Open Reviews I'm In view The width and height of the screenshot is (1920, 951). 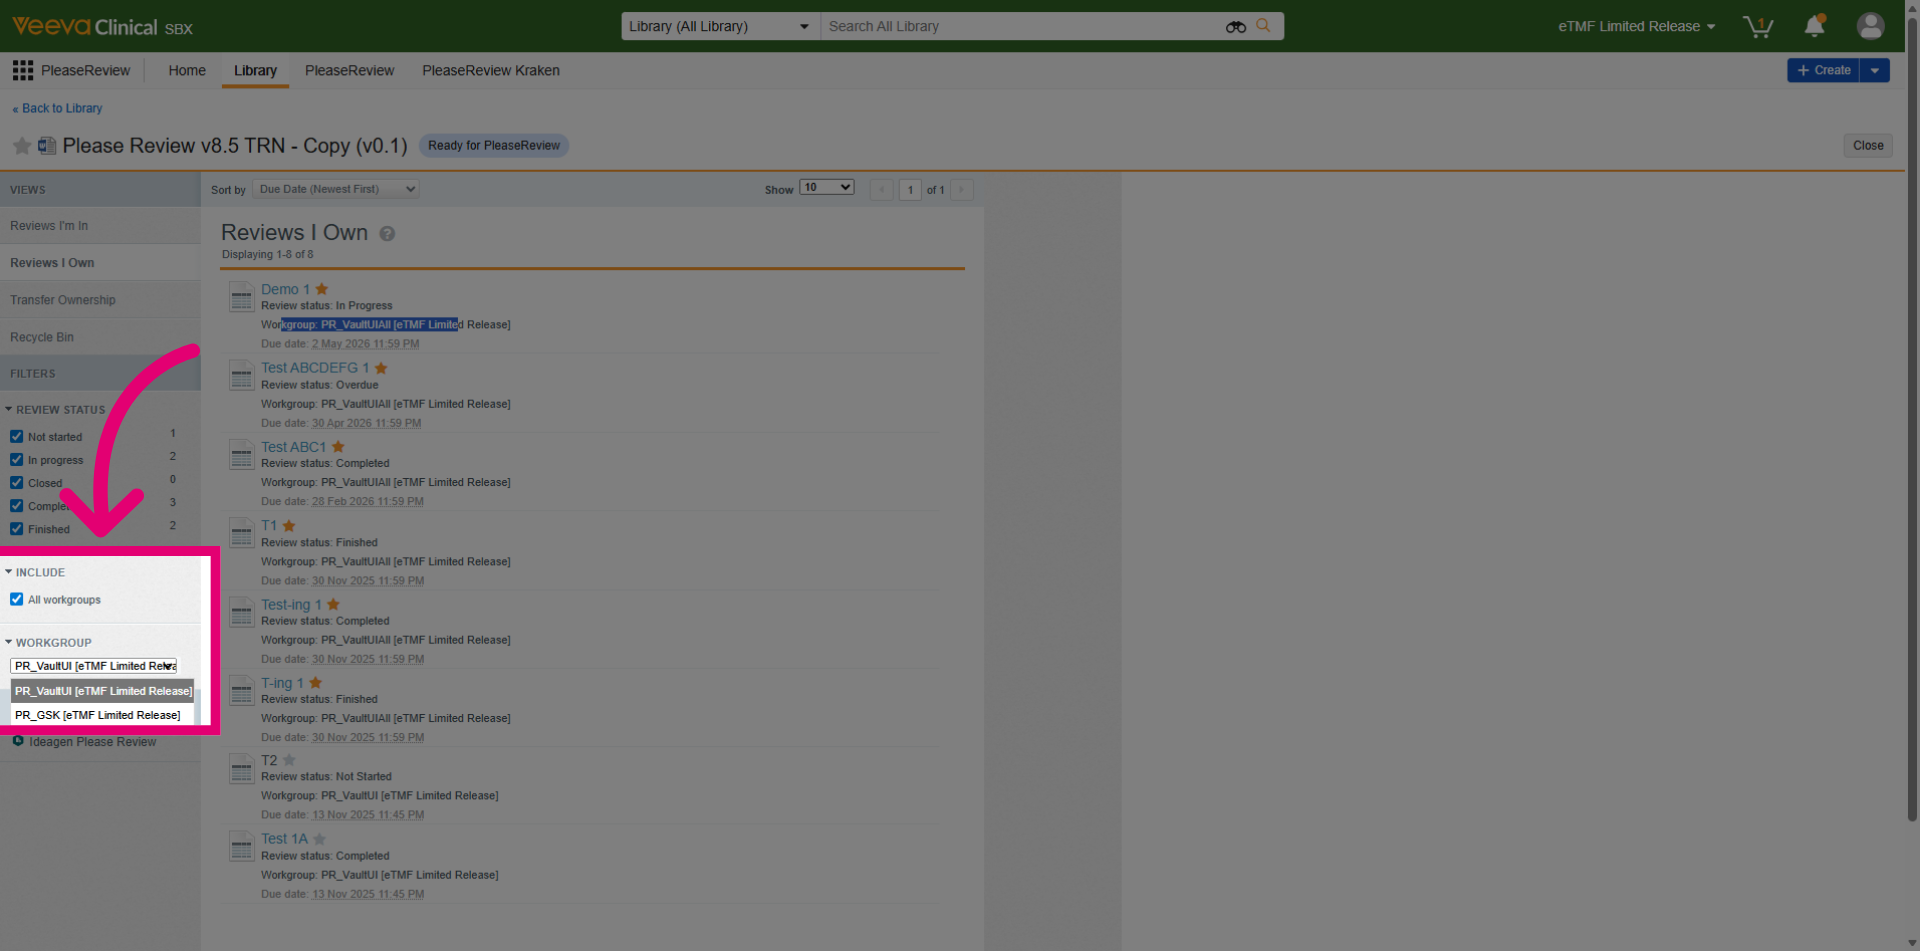100,226
